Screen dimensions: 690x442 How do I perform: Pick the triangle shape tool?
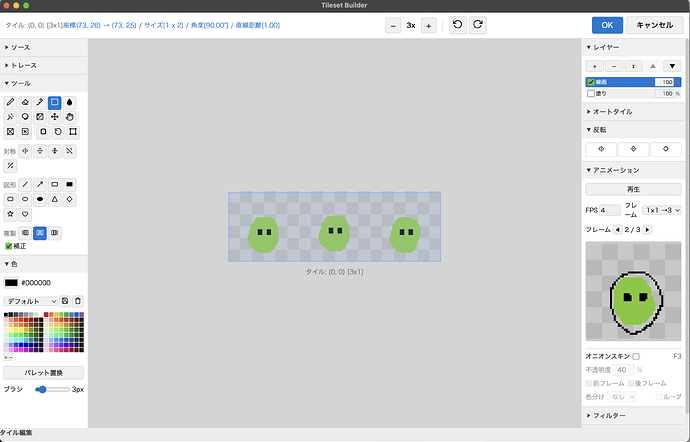point(55,199)
